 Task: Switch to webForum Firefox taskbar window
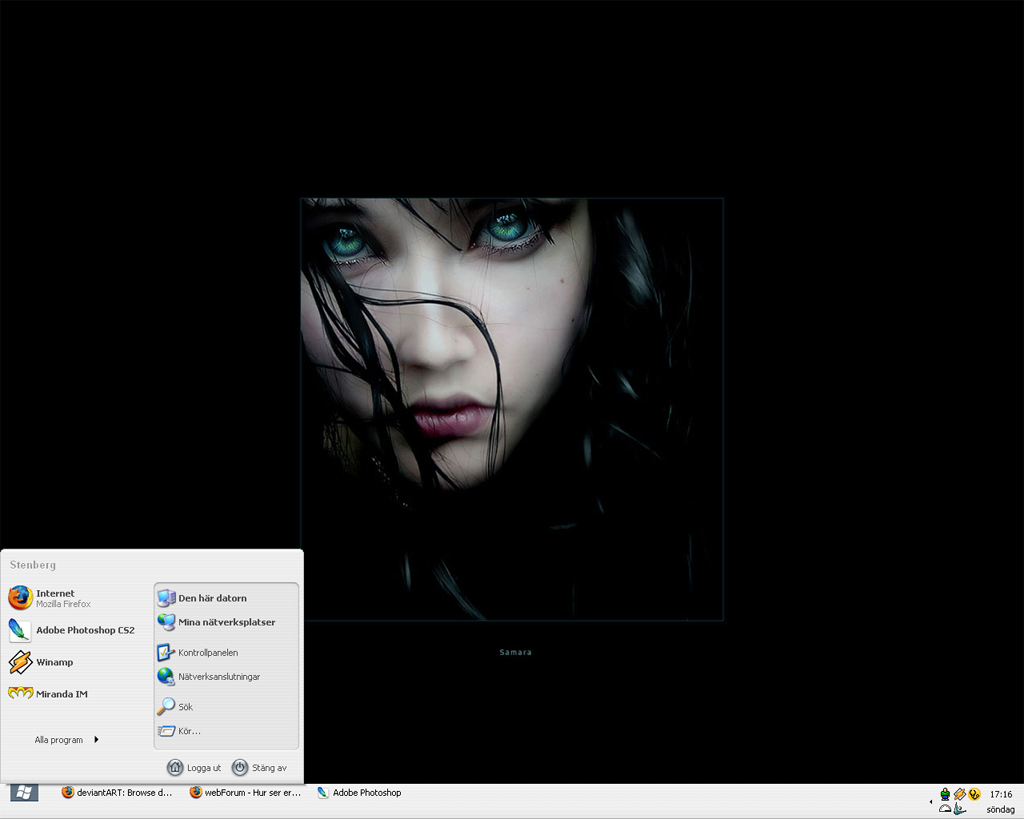[246, 793]
